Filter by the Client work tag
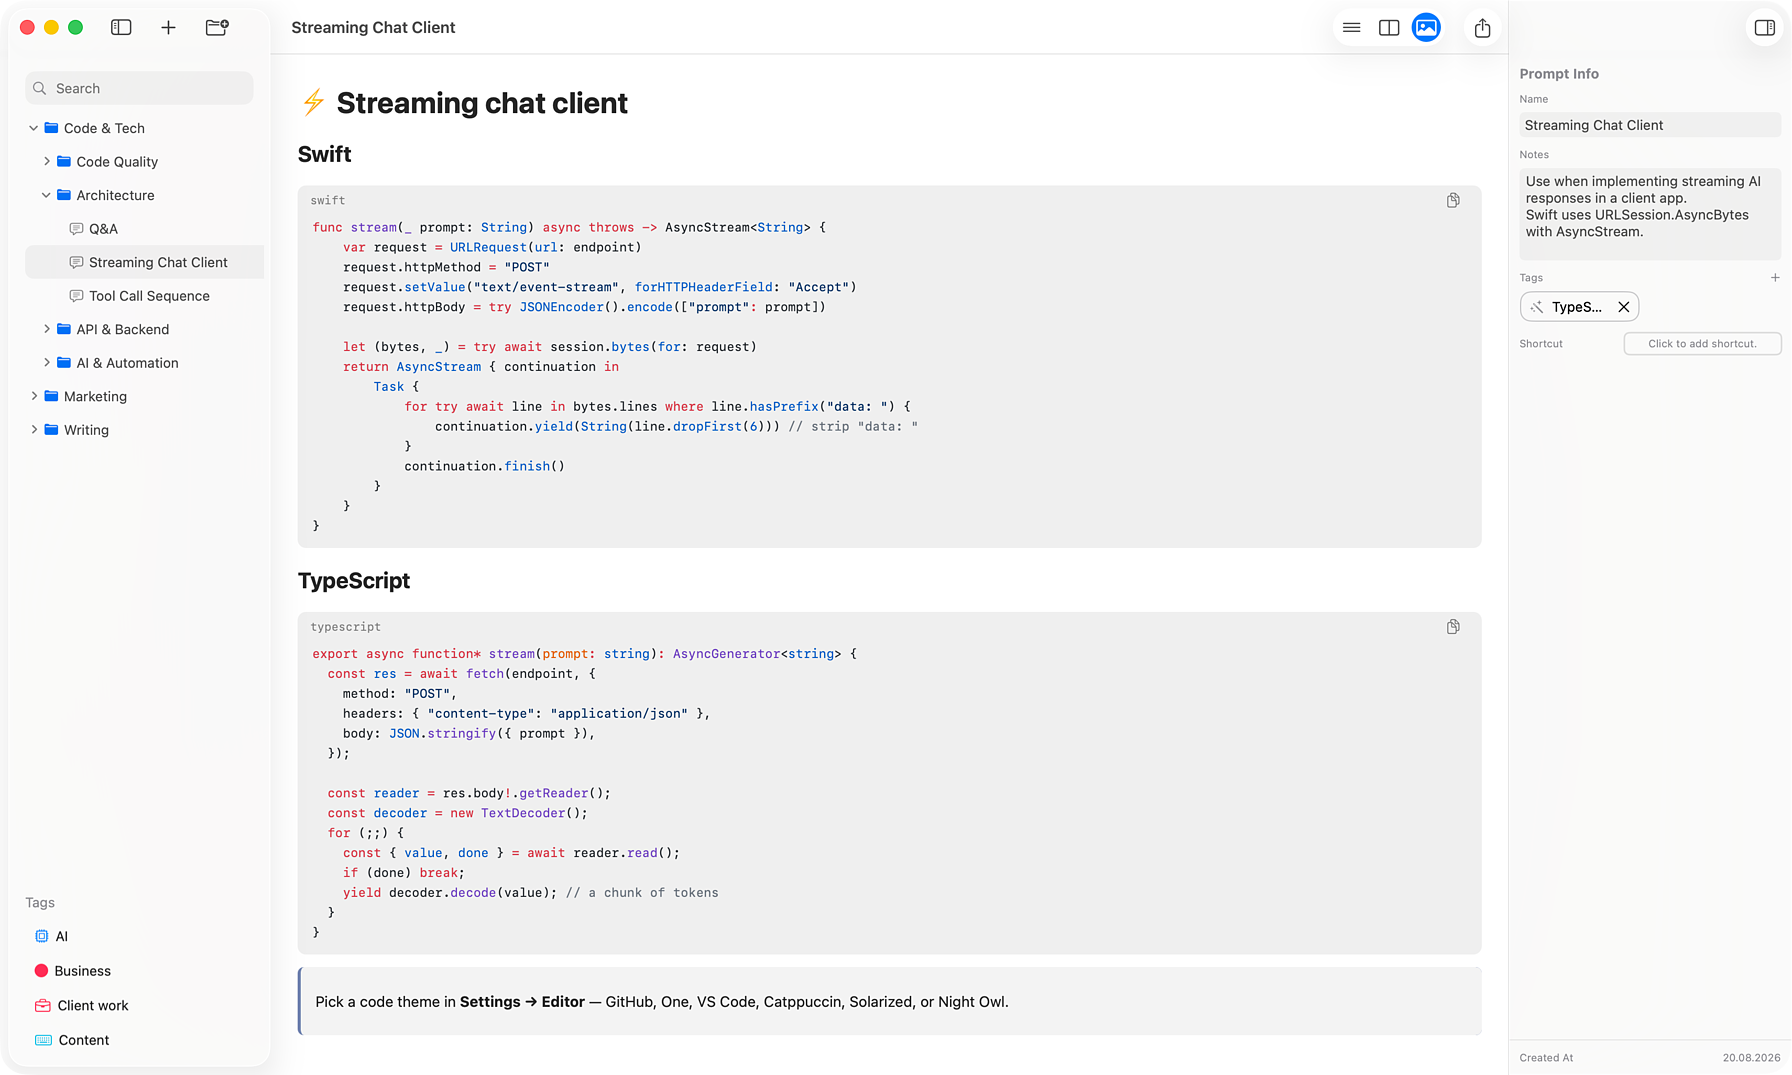 81,1005
